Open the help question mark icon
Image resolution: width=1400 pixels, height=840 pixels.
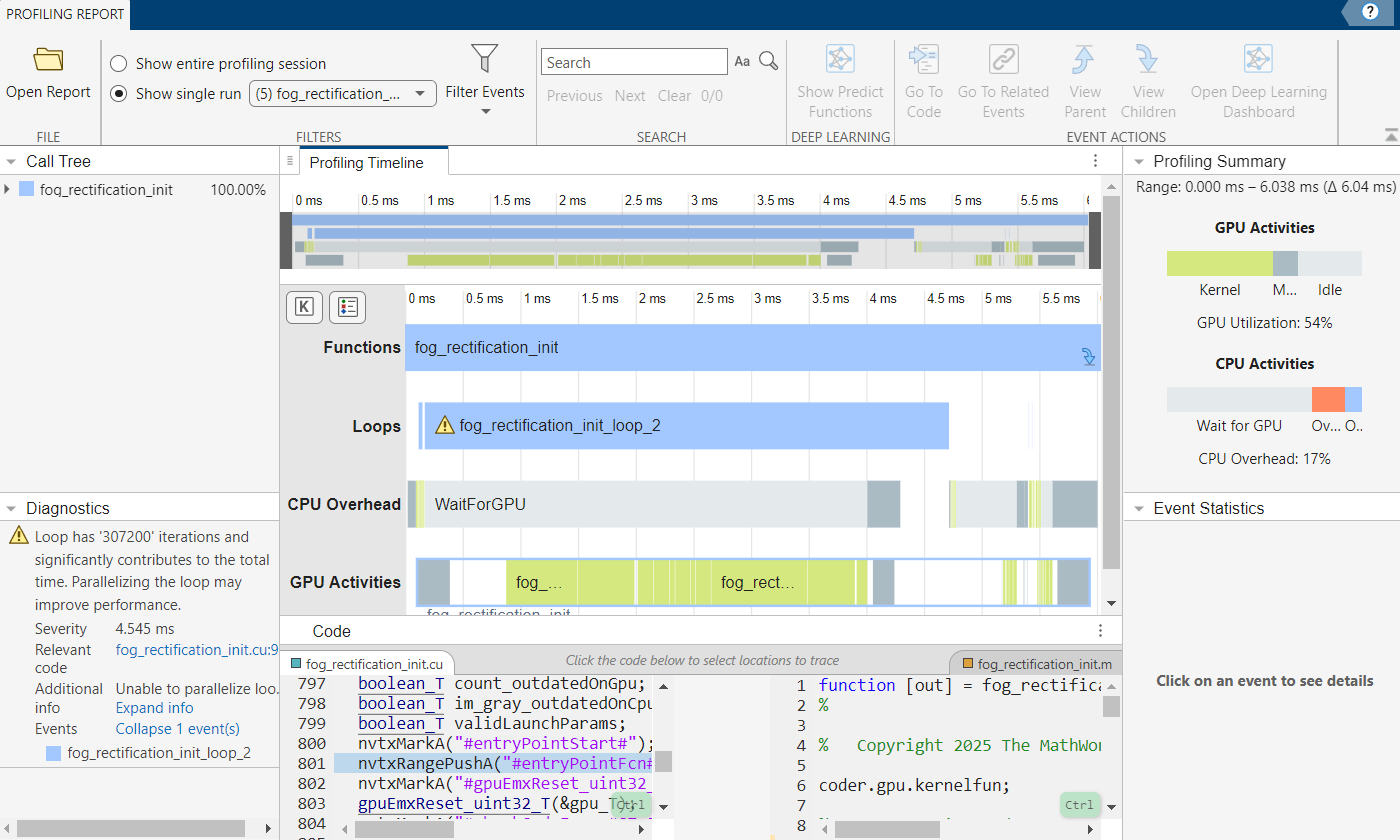click(1371, 13)
